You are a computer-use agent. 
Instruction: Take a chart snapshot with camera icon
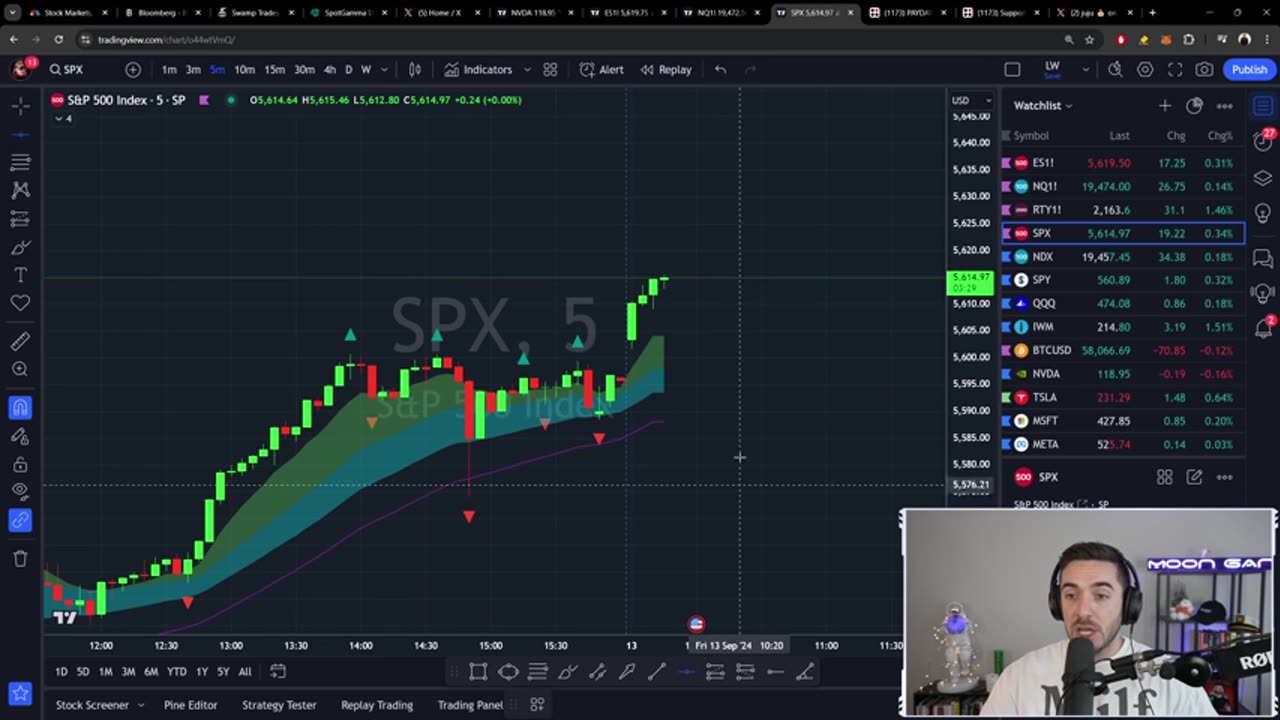click(x=1205, y=69)
